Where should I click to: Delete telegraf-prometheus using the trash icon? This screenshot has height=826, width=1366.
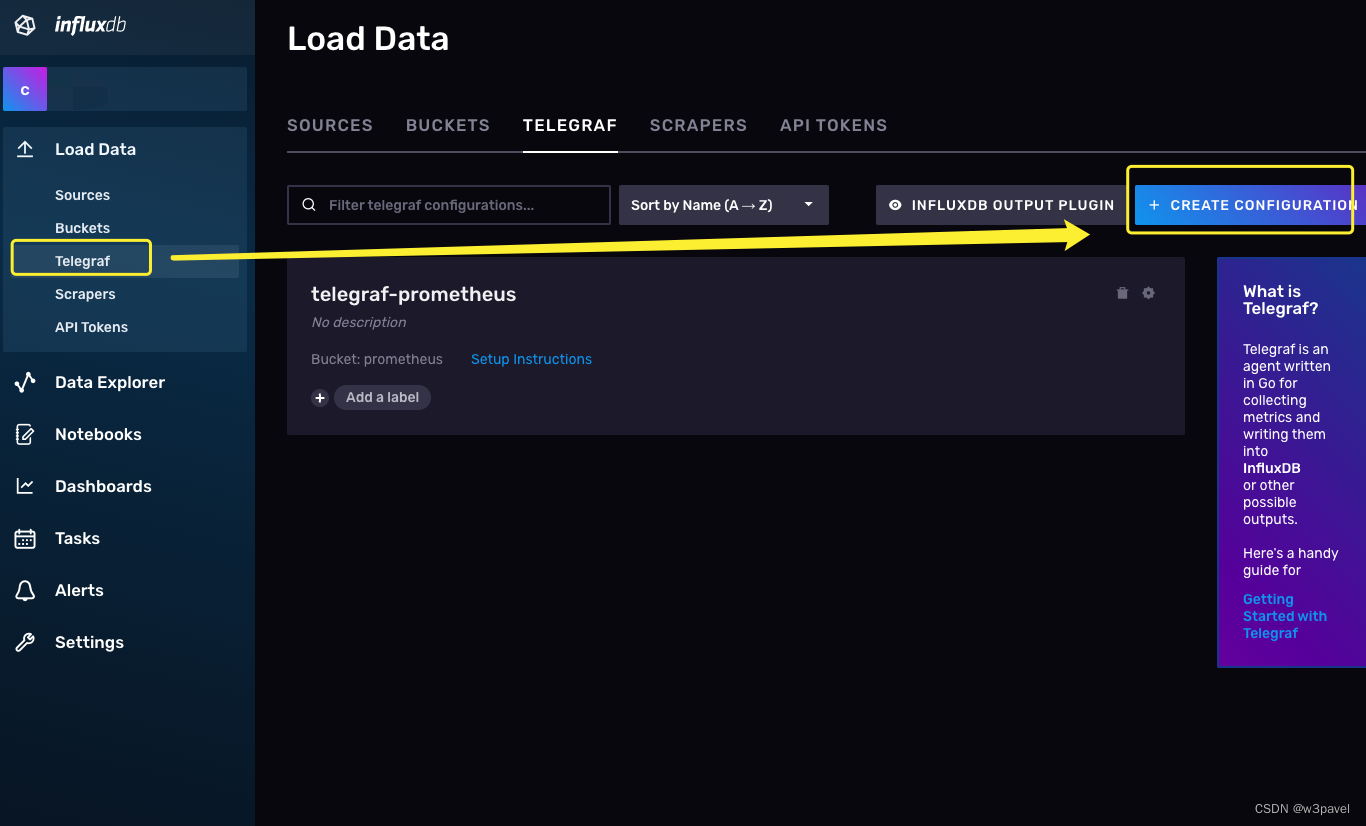click(1122, 293)
